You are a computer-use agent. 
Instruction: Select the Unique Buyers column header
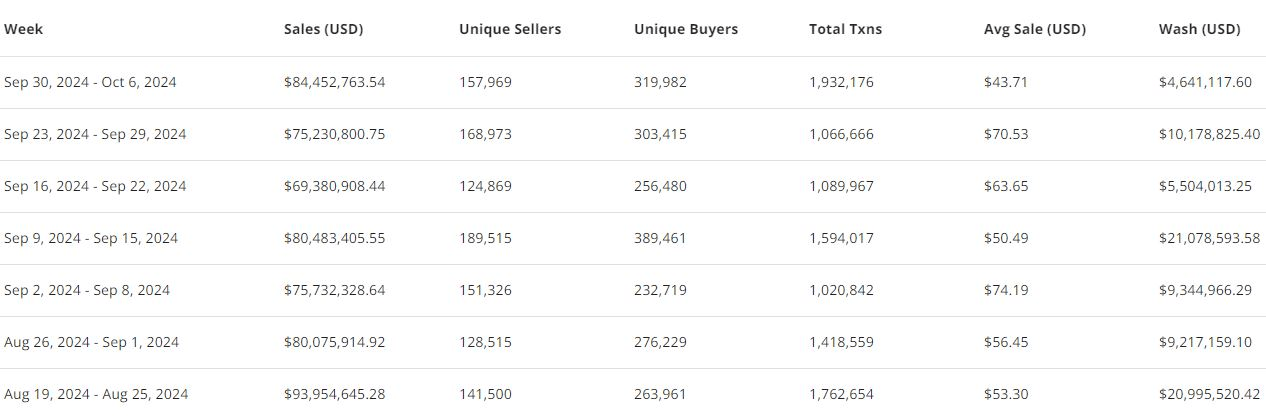click(x=686, y=29)
